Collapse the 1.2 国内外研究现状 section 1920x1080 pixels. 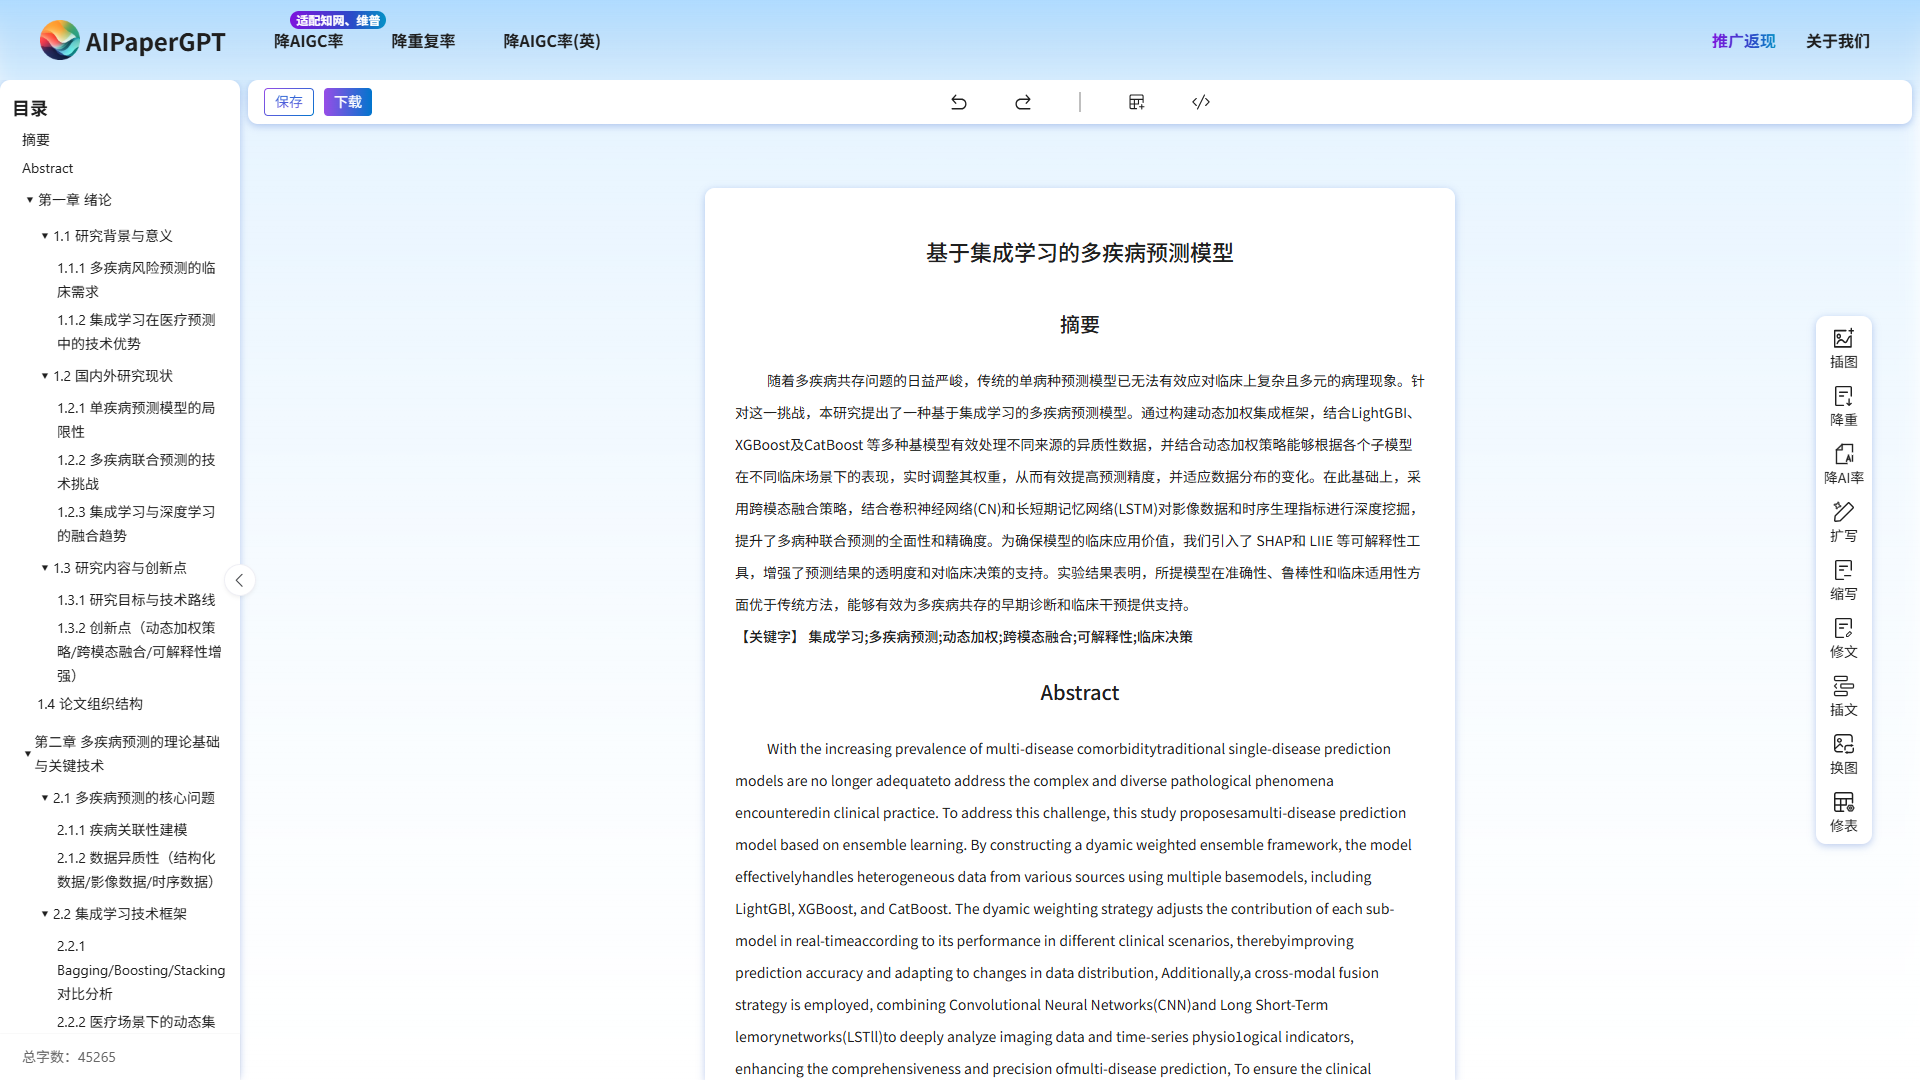(x=45, y=376)
